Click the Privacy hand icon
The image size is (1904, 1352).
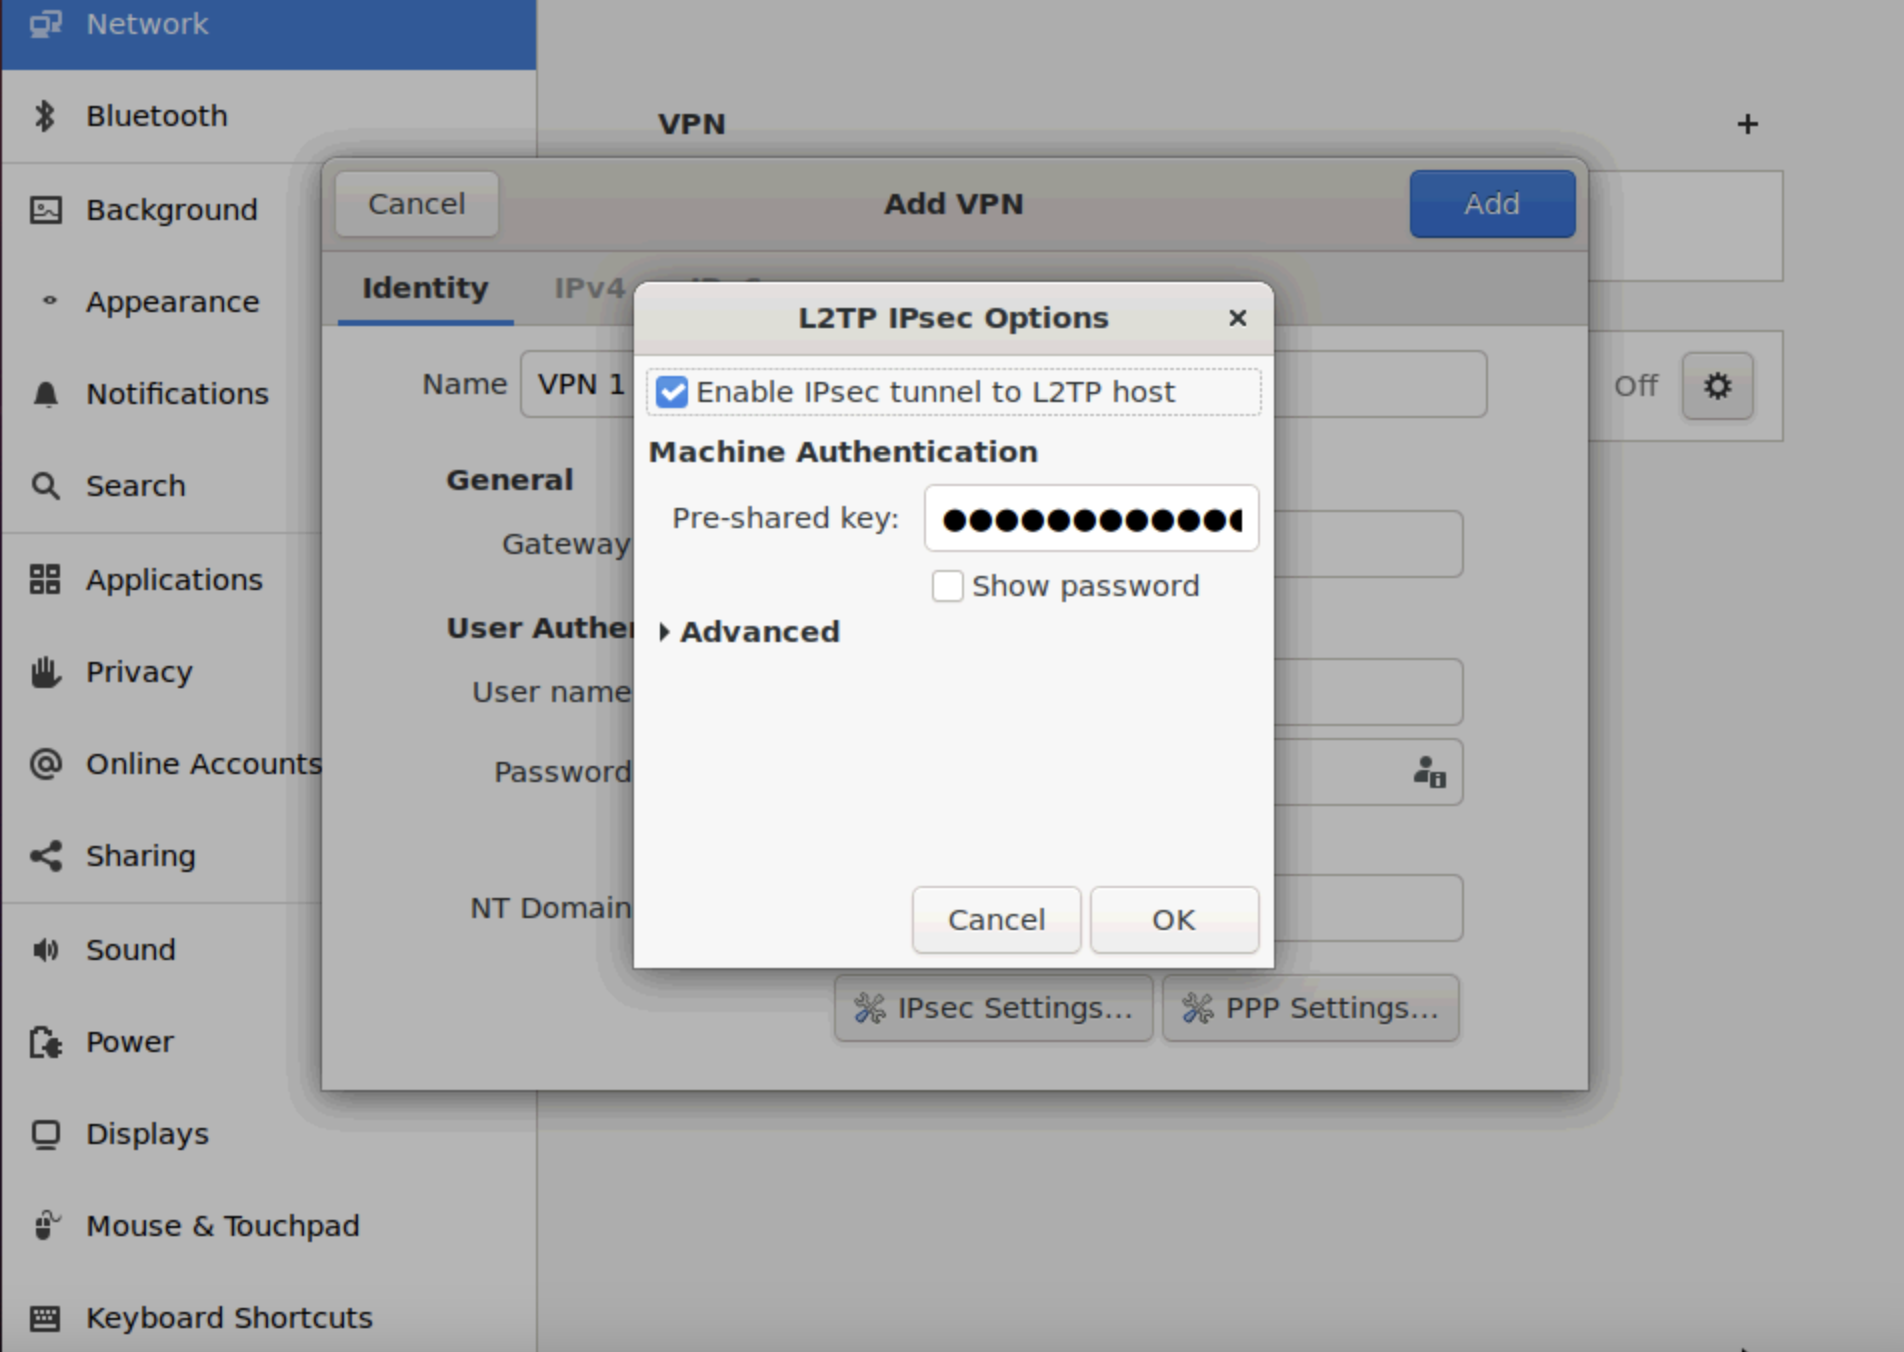pyautogui.click(x=46, y=672)
